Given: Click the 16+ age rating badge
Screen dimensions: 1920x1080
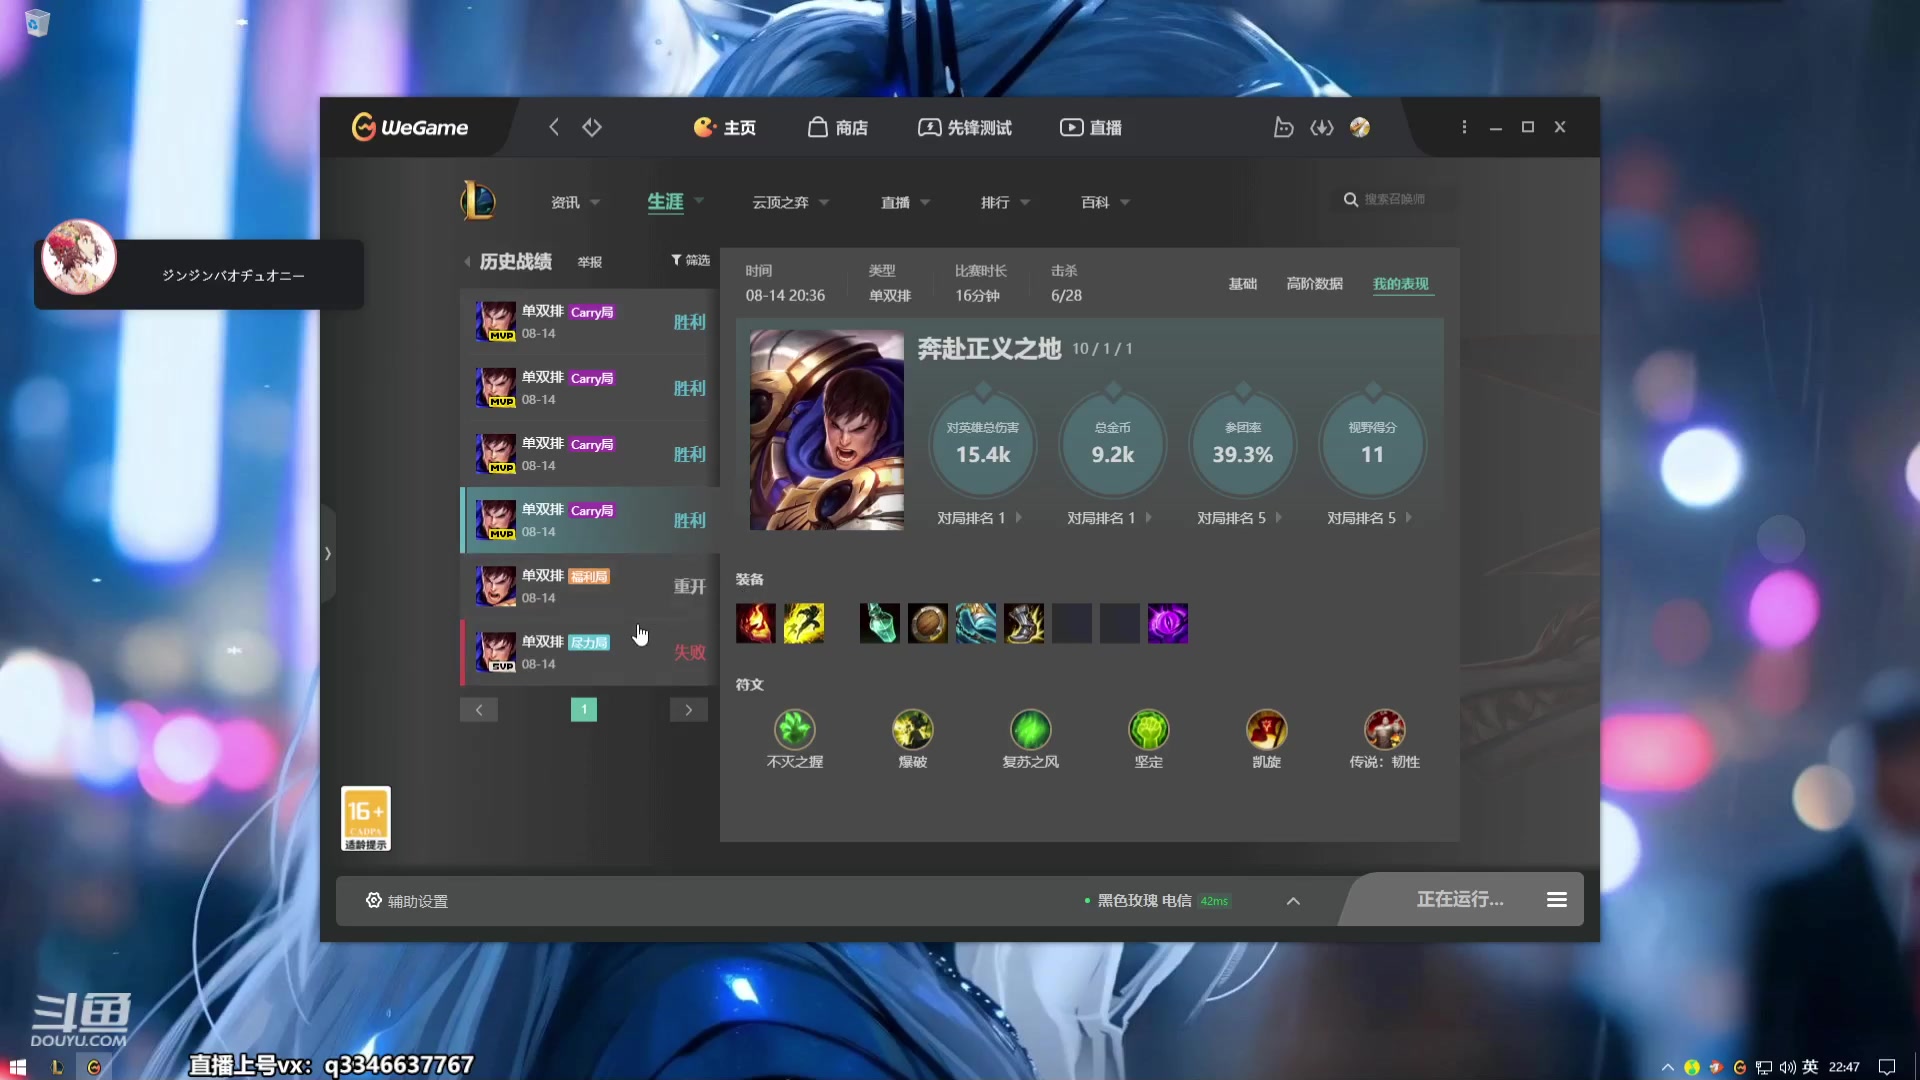Looking at the screenshot, I should click(x=366, y=819).
